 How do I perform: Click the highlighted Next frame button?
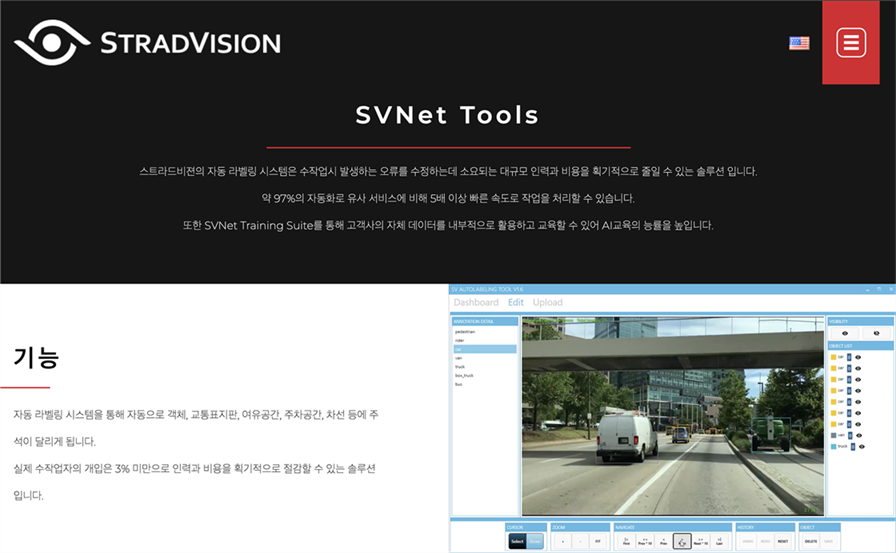(682, 541)
